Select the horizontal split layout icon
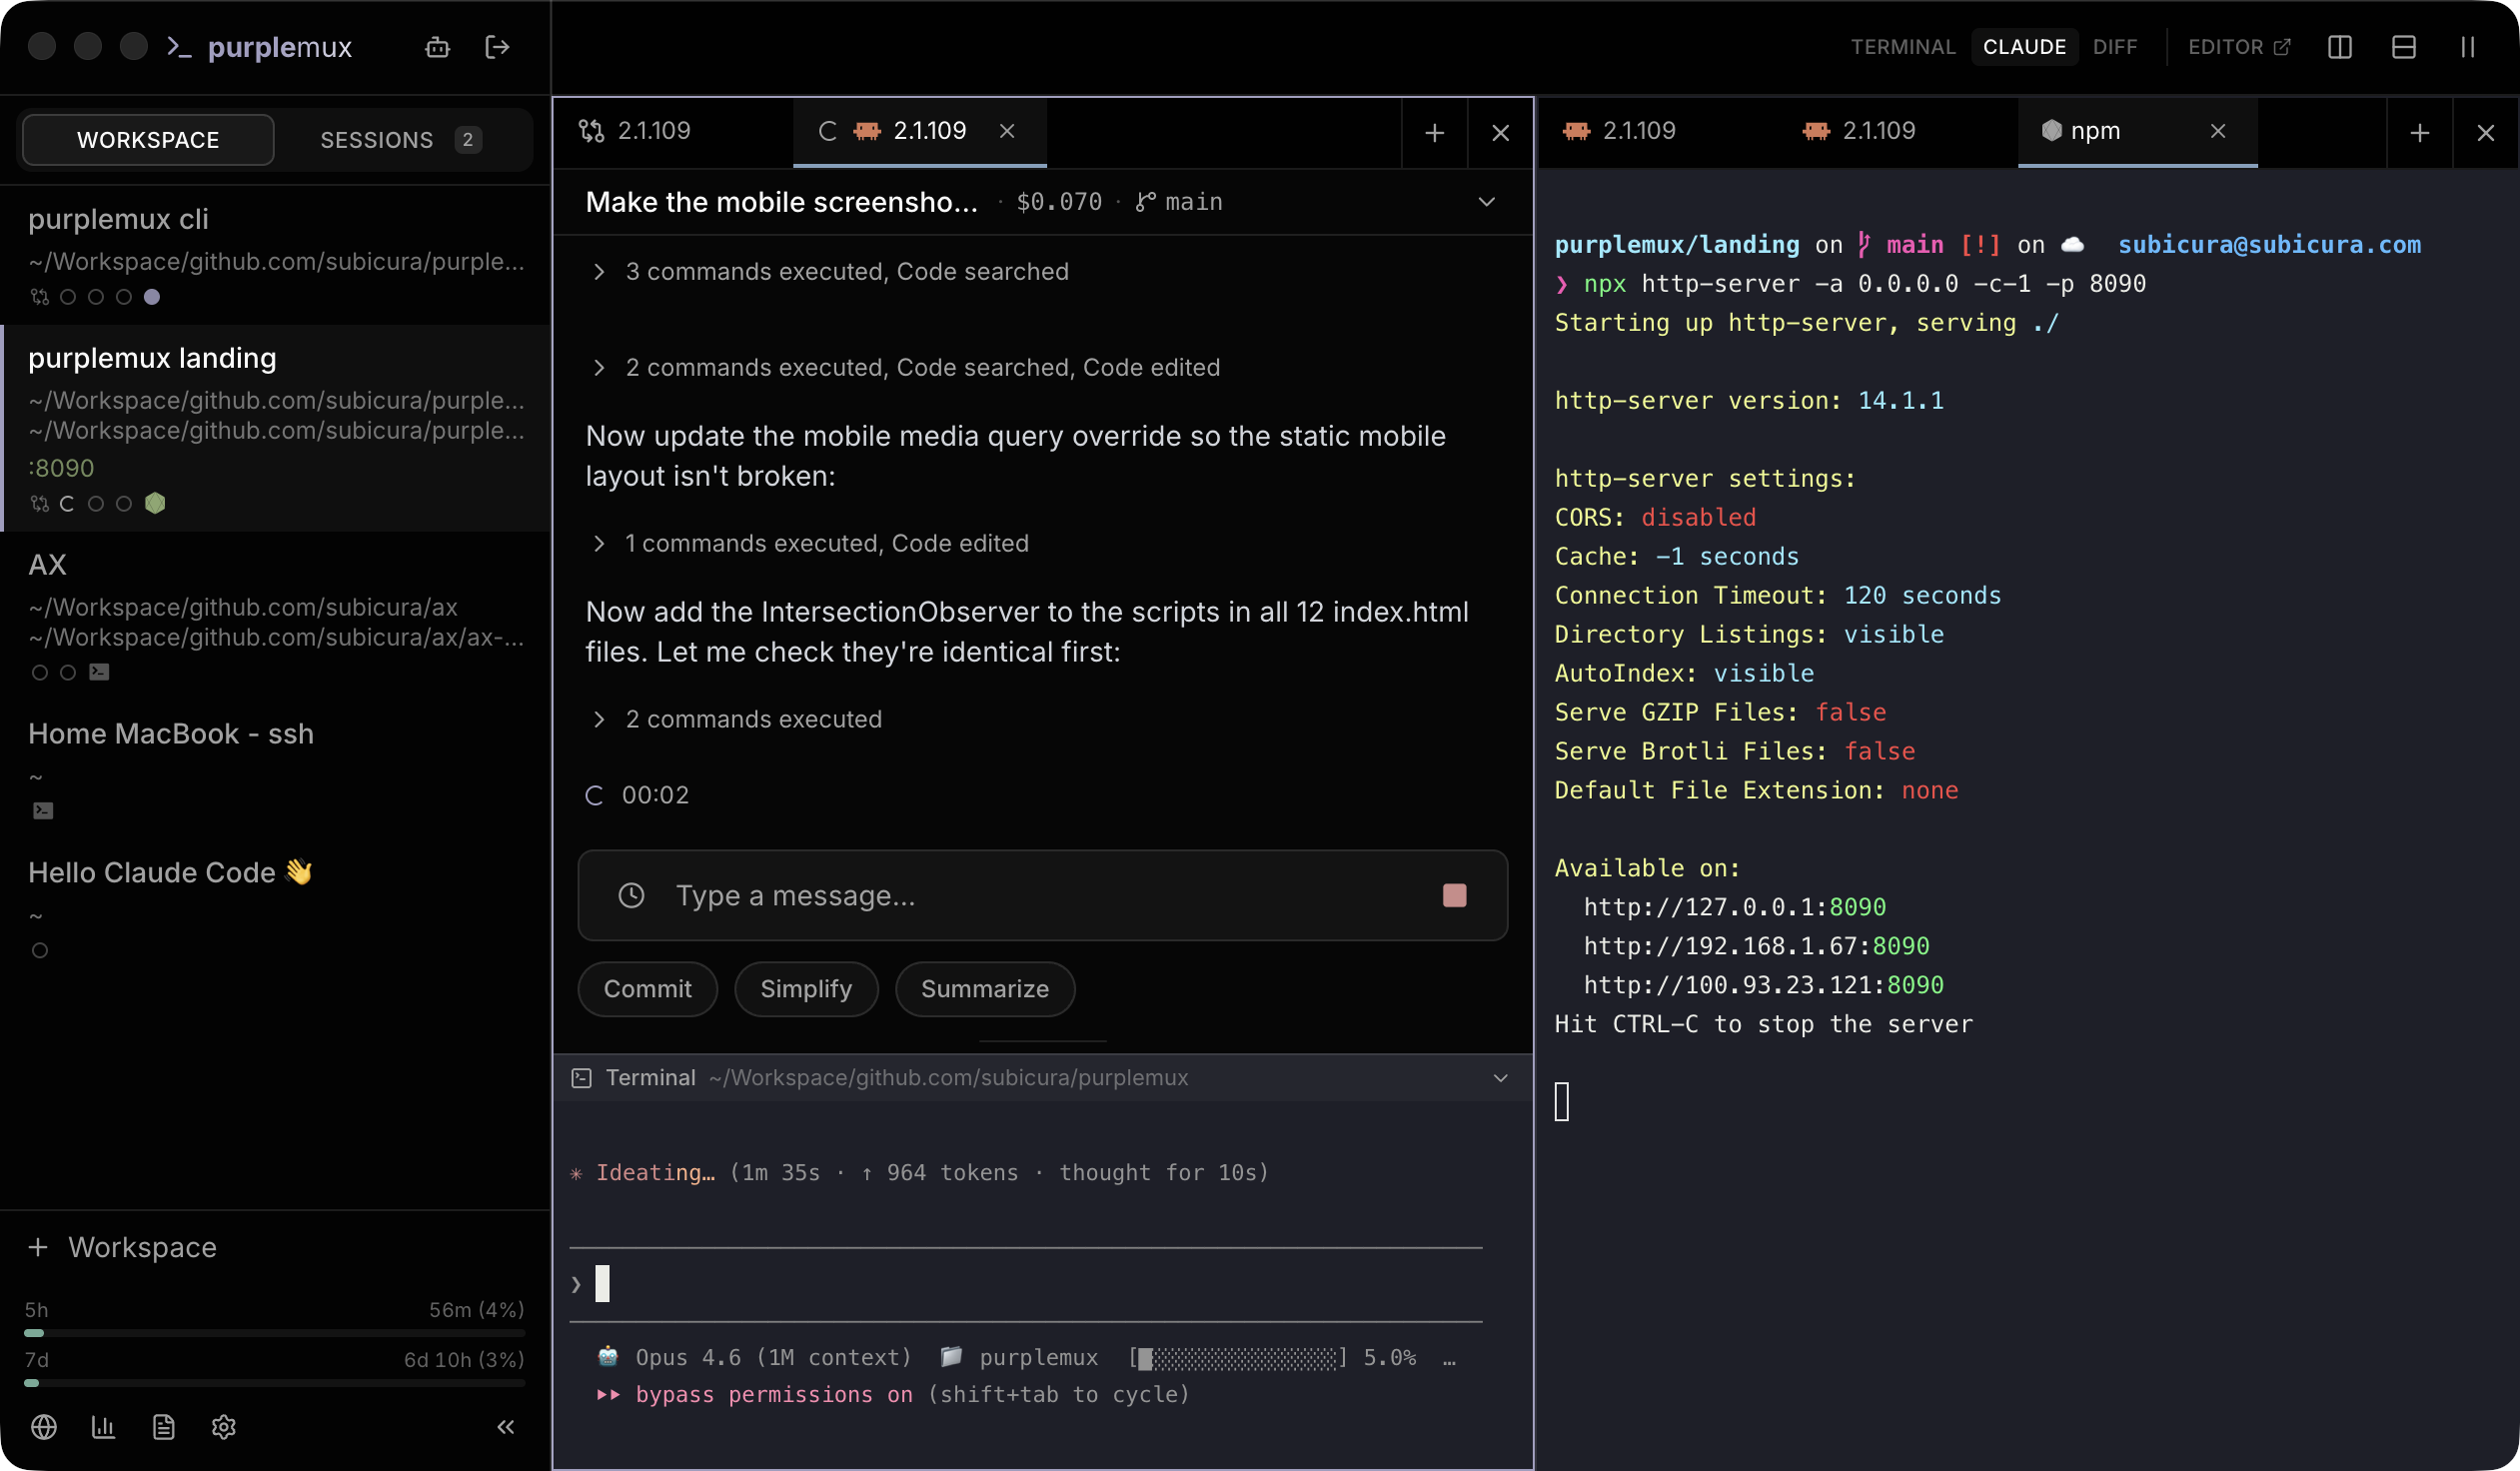2520x1471 pixels. (2404, 47)
